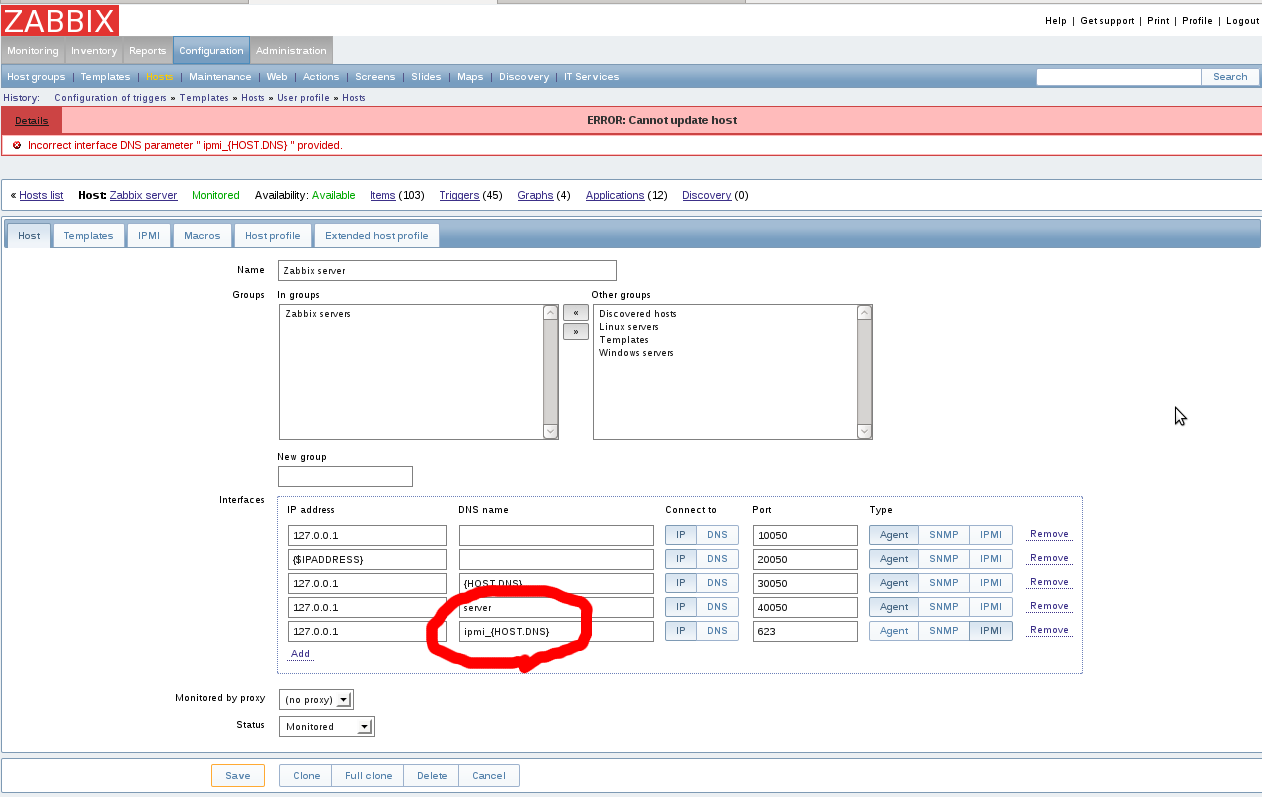
Task: Choose Agent type for port 40050 interface
Action: click(x=894, y=607)
